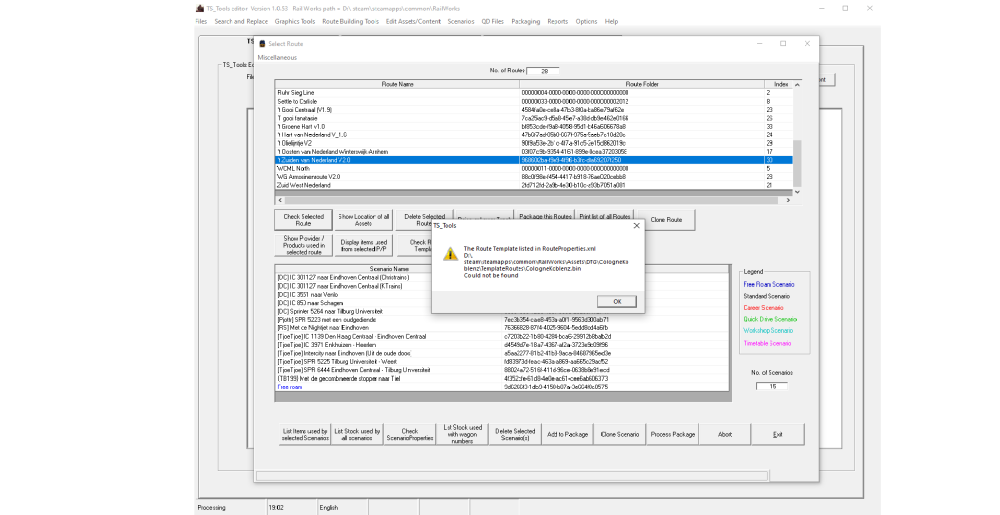
Task: Close the TS_Tools error dialog
Action: point(636,226)
